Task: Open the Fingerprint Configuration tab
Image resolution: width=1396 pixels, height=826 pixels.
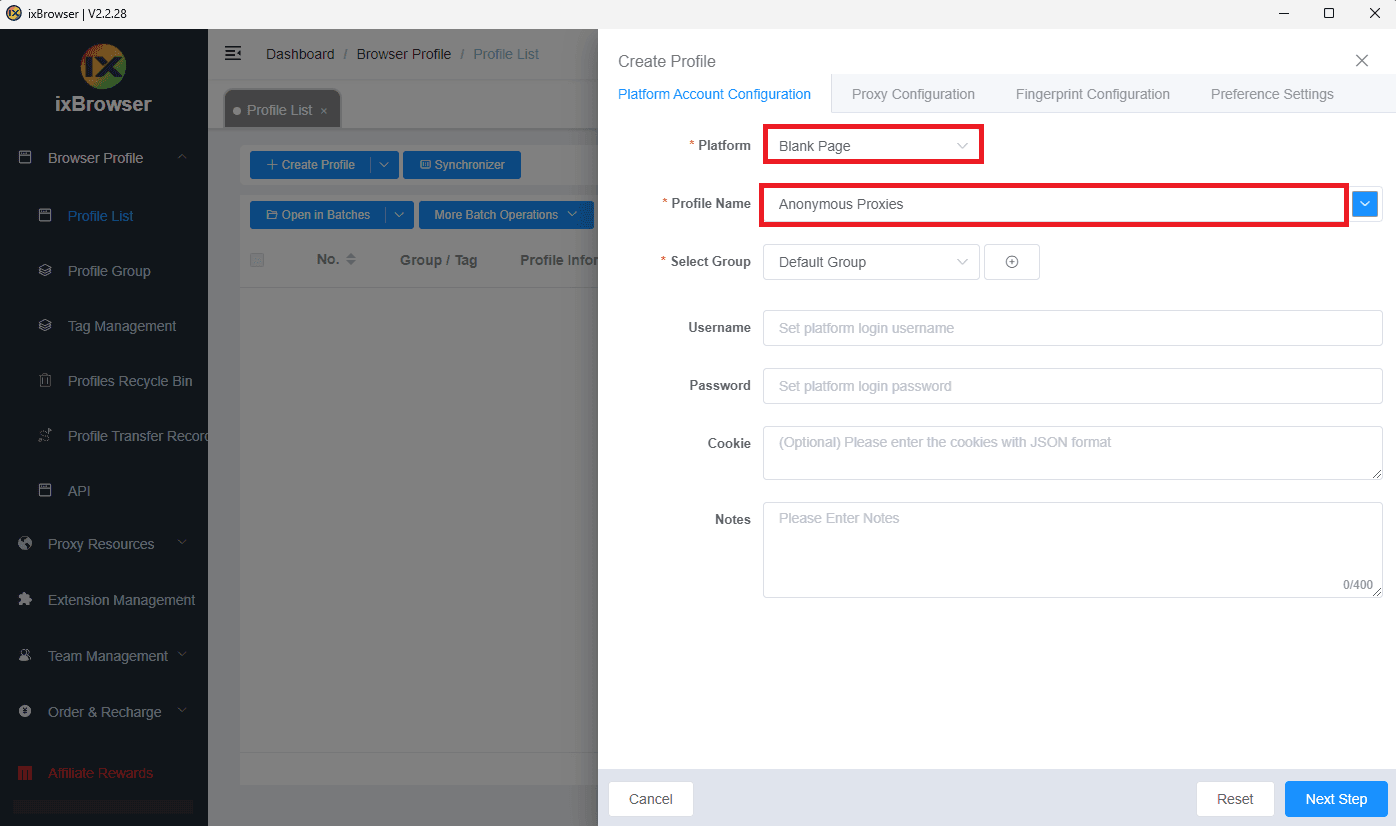Action: (1092, 93)
